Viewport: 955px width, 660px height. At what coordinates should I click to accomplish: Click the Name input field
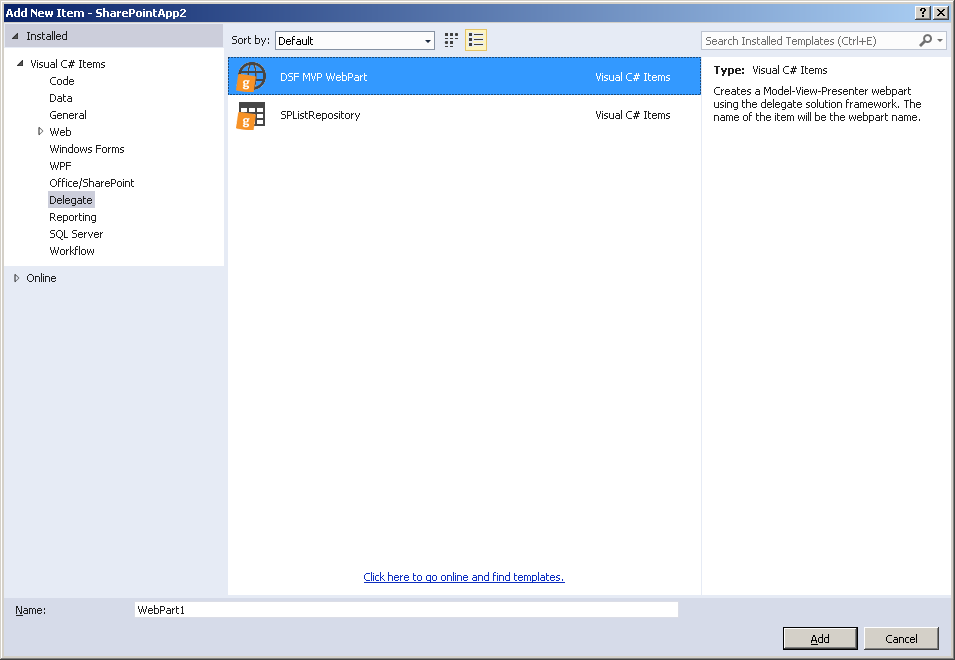[x=405, y=609]
